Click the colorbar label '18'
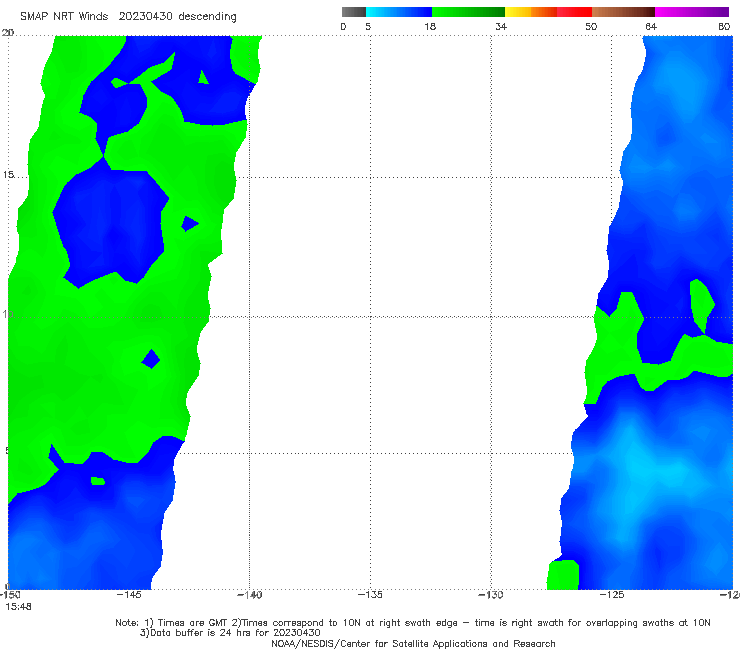The image size is (740, 650). pos(430,27)
